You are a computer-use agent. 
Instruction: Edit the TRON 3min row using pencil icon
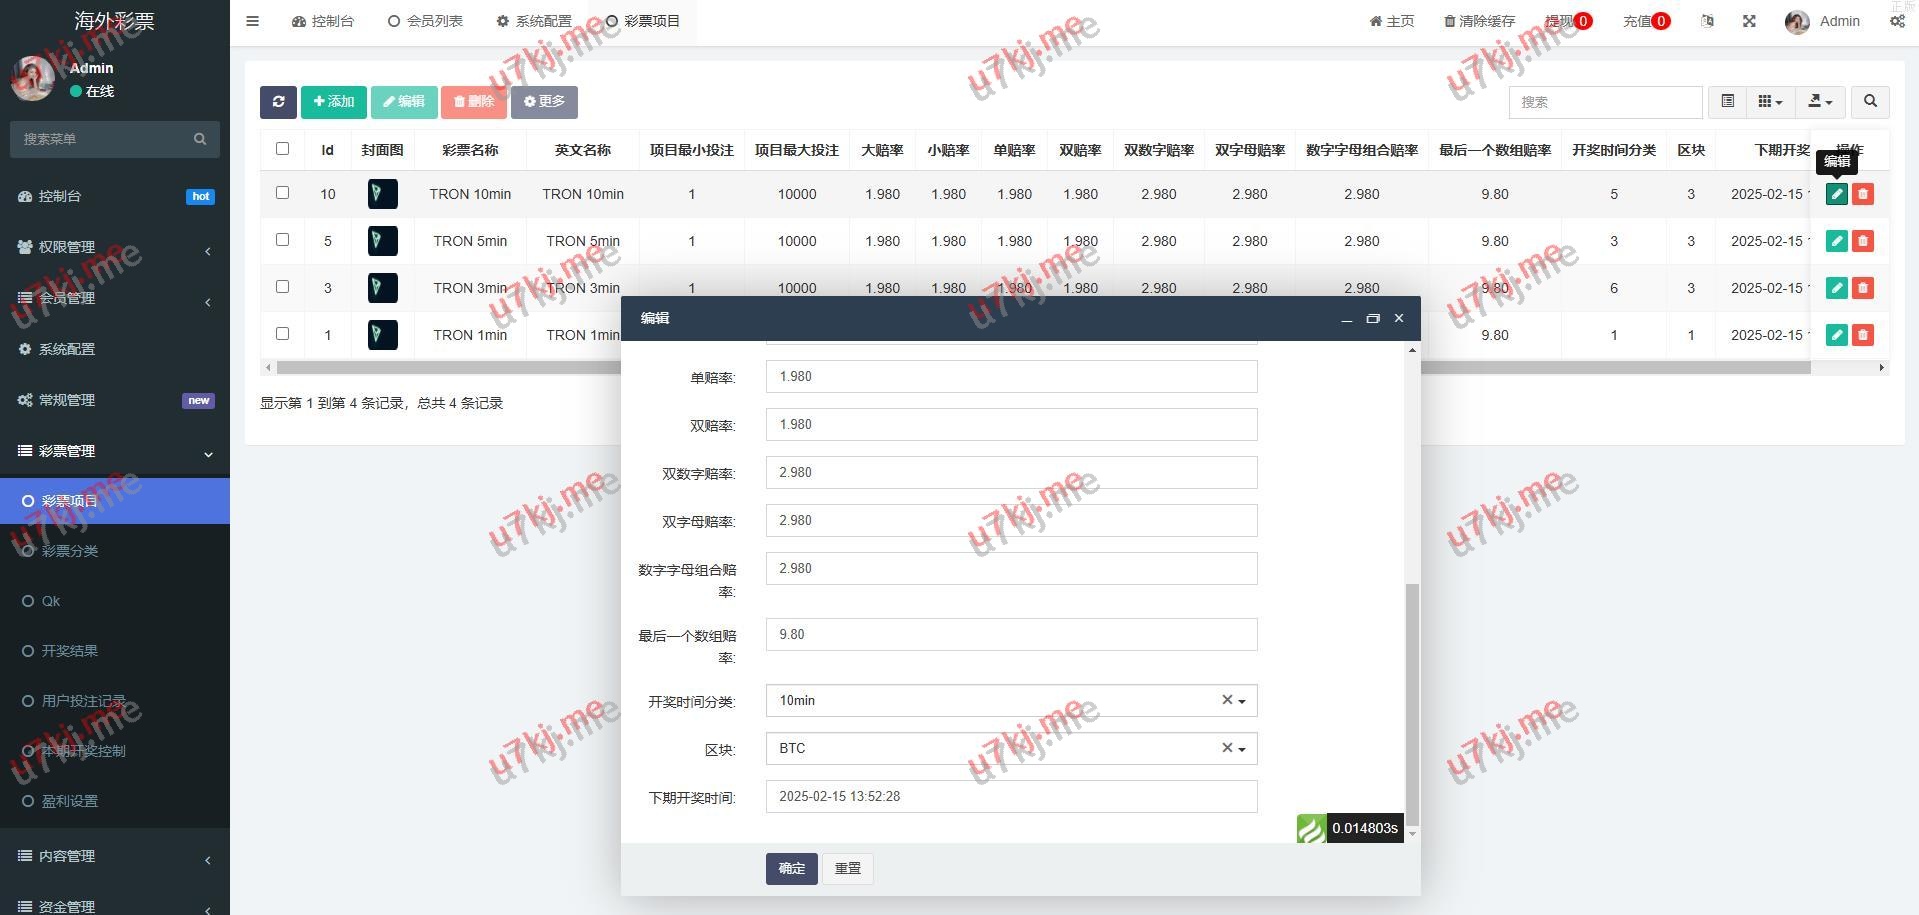click(1836, 288)
